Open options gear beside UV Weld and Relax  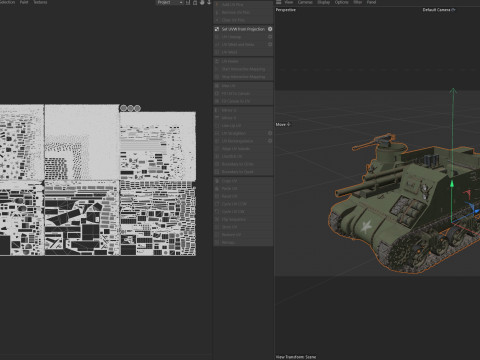pos(270,44)
